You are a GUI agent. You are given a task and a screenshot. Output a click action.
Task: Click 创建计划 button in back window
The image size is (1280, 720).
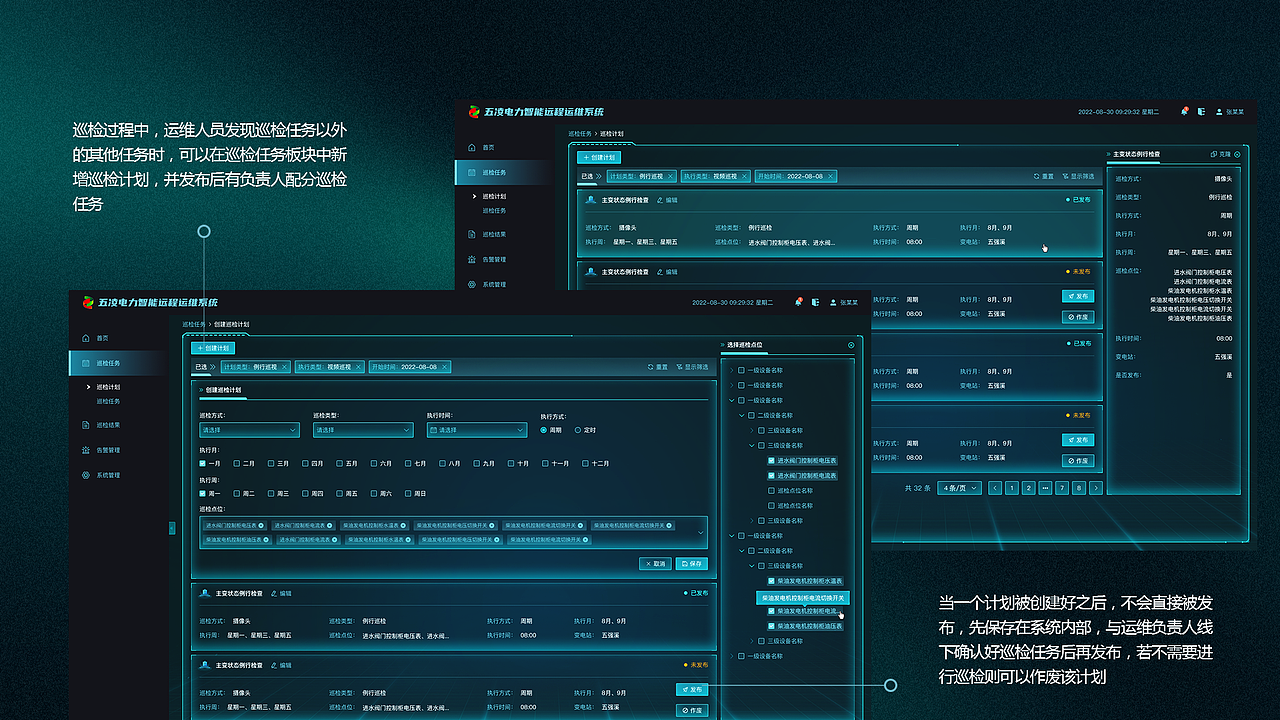(599, 157)
